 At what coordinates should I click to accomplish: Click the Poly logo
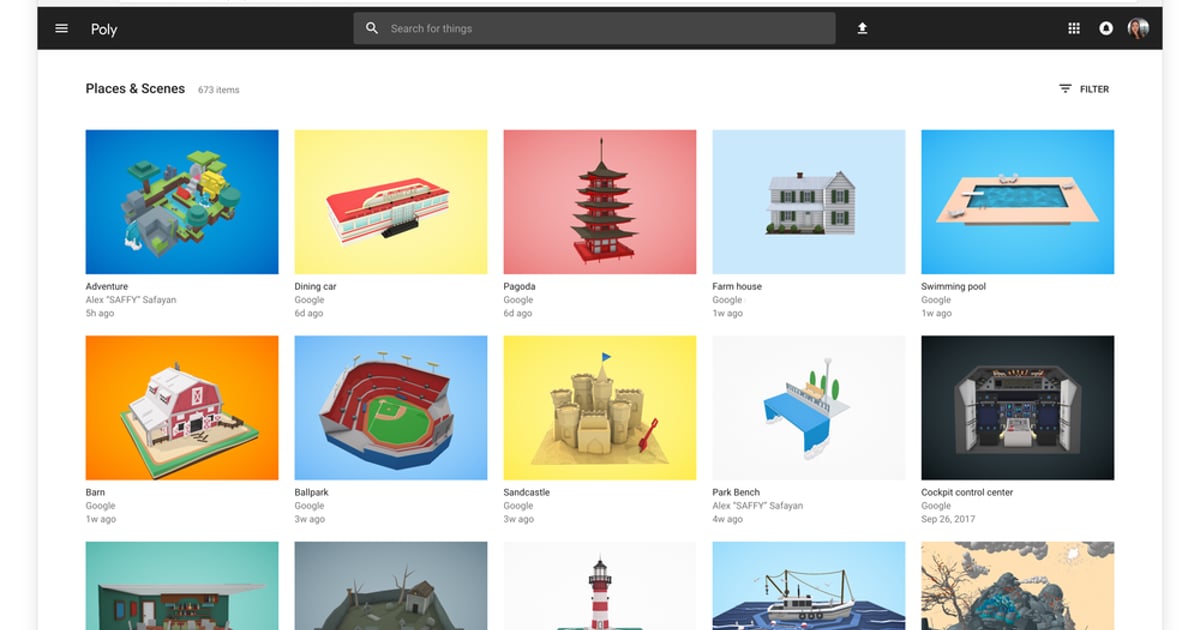[x=103, y=29]
